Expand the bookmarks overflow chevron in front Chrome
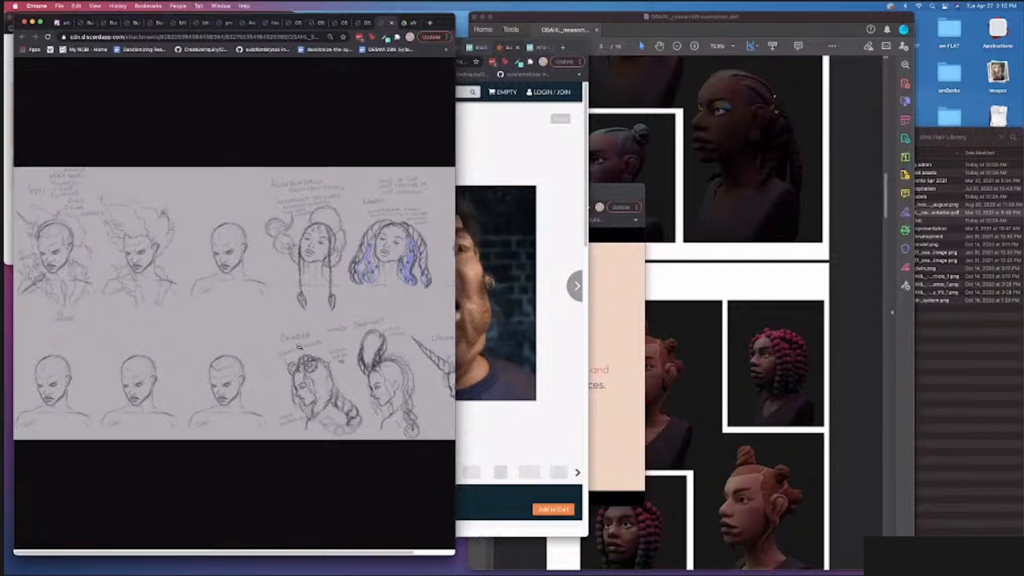The image size is (1024, 576). pyautogui.click(x=446, y=50)
